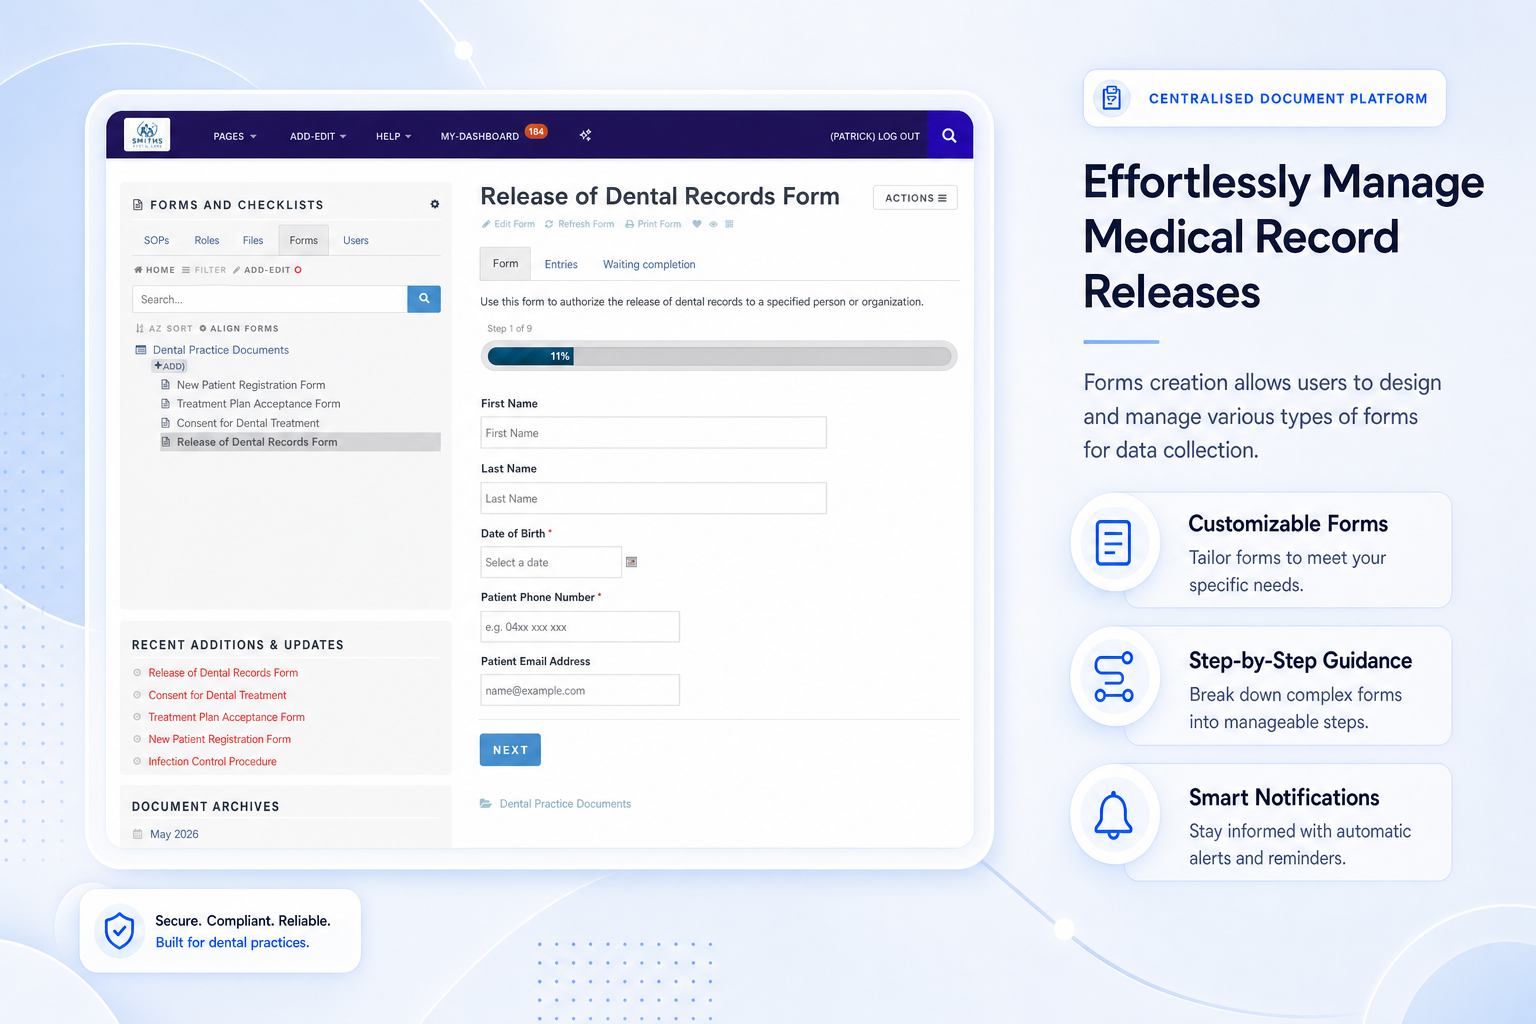Open Consent for Dental Treatment in recent updates
The height and width of the screenshot is (1024, 1536).
click(x=217, y=695)
